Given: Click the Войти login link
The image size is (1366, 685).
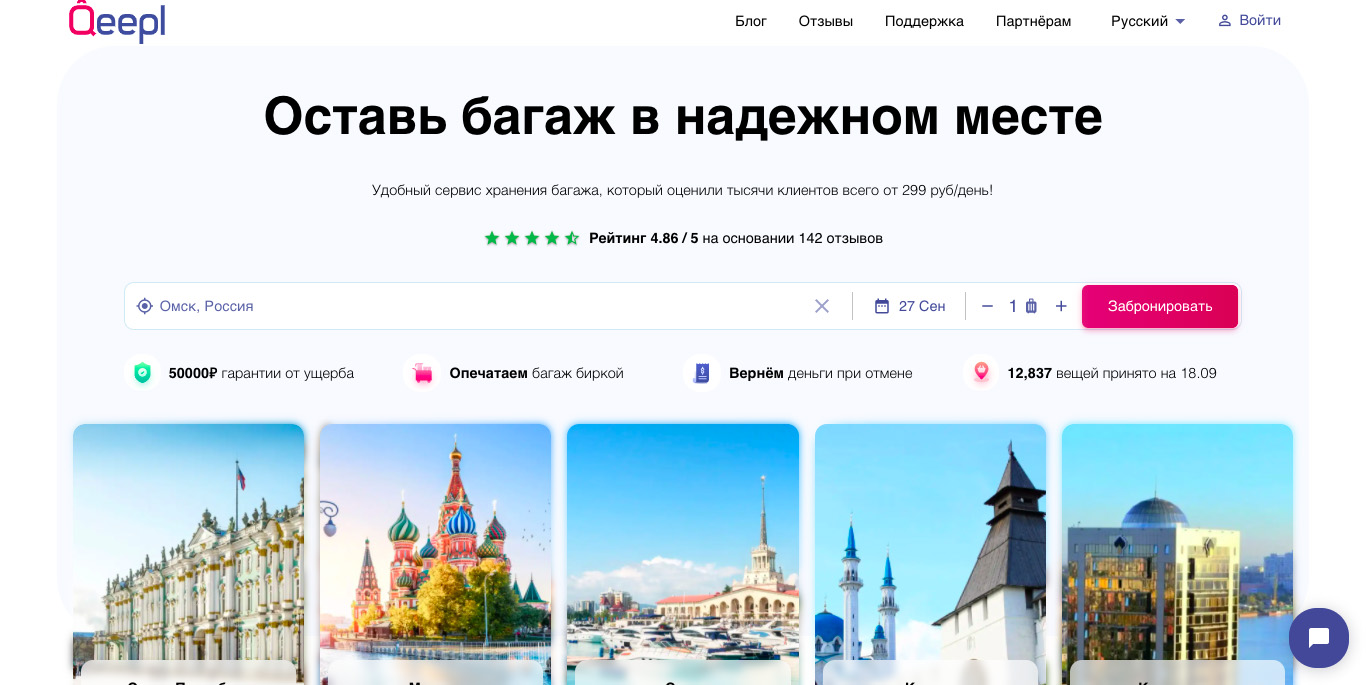Looking at the screenshot, I should [x=1249, y=20].
